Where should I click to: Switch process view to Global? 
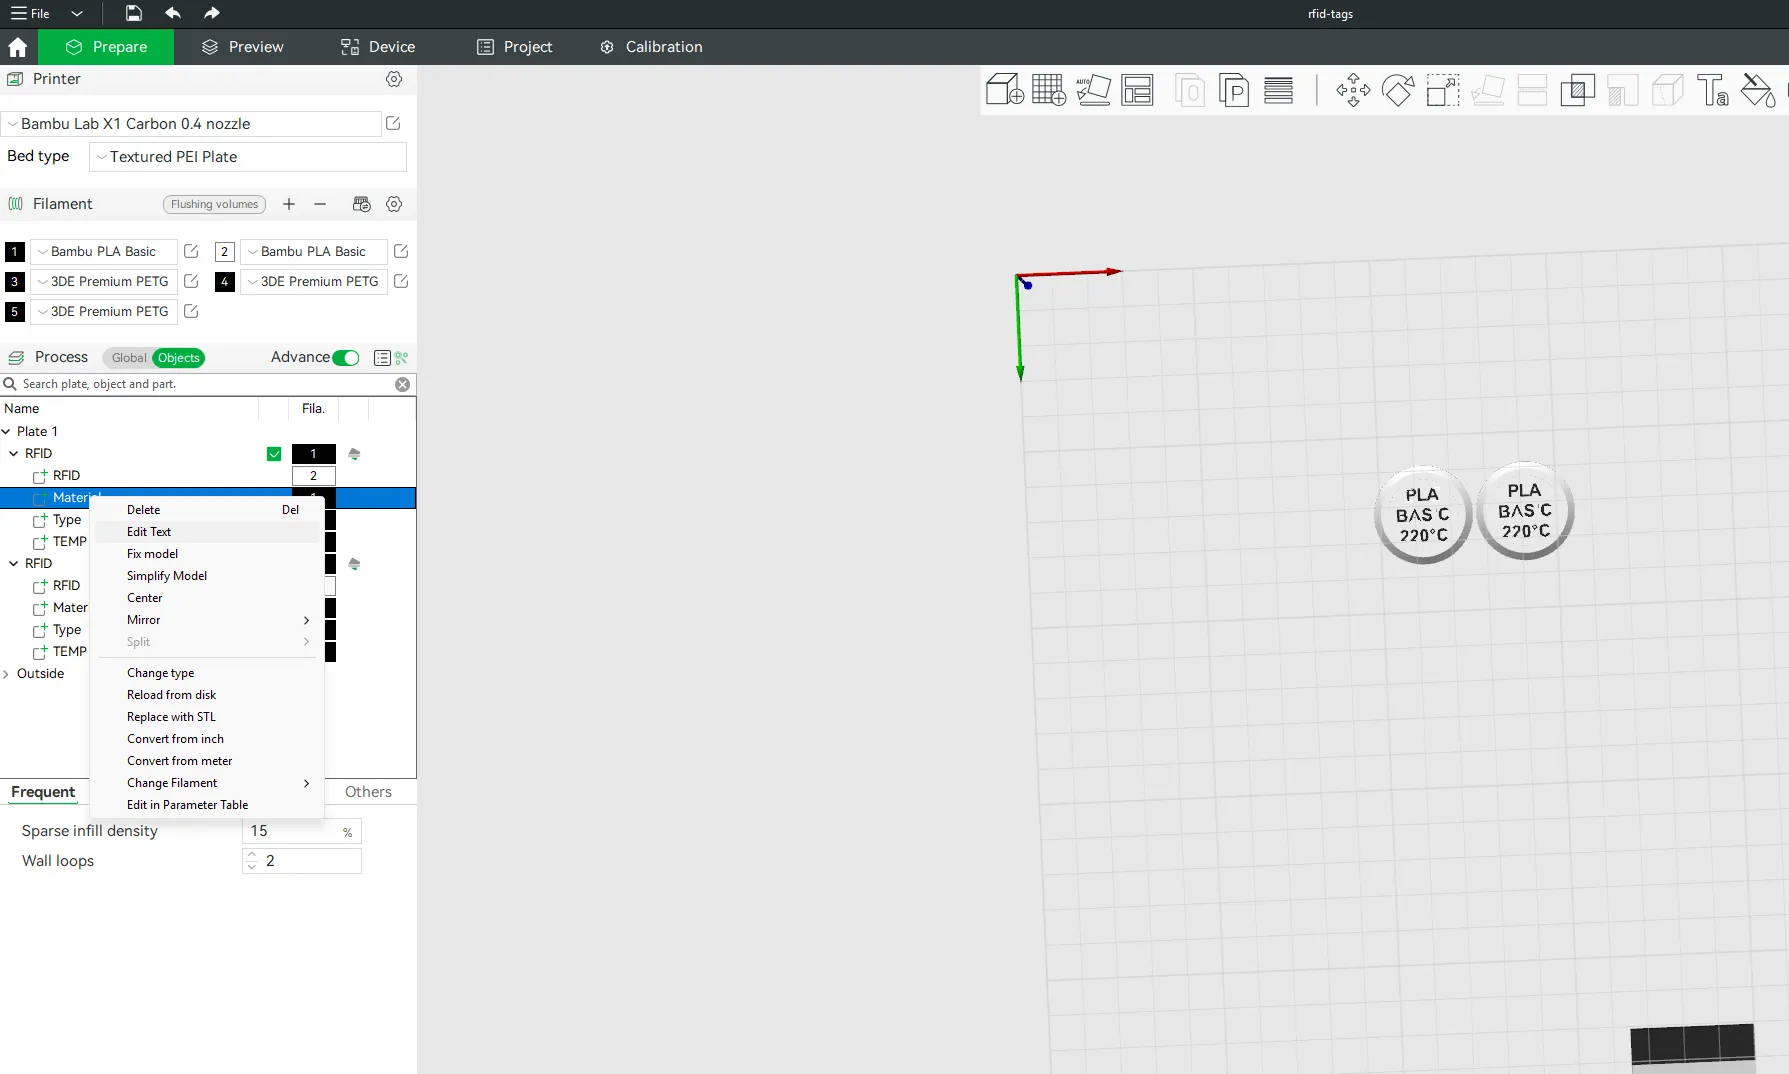(129, 358)
